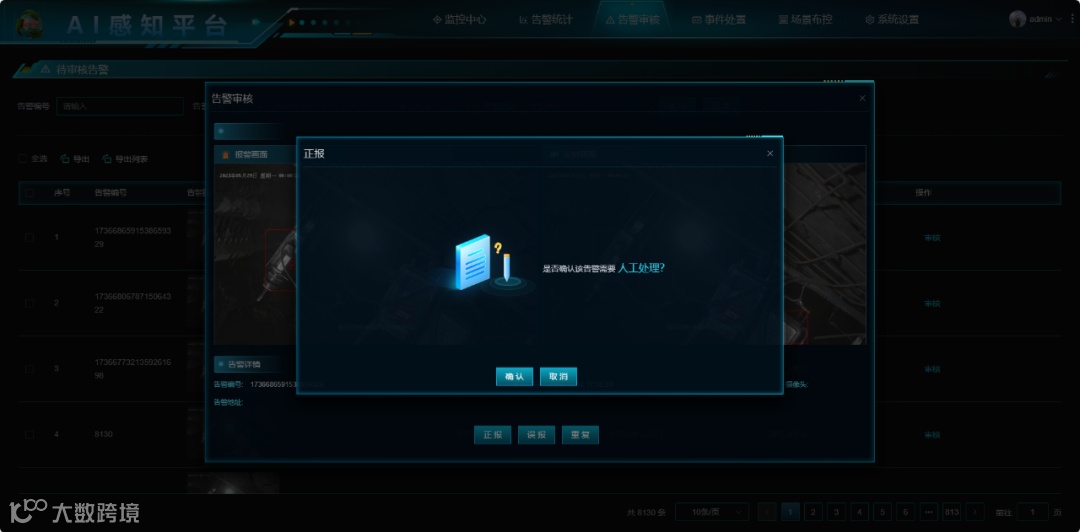Open the 告警统计 navigation tab
Image resolution: width=1080 pixels, height=532 pixels.
(x=546, y=19)
